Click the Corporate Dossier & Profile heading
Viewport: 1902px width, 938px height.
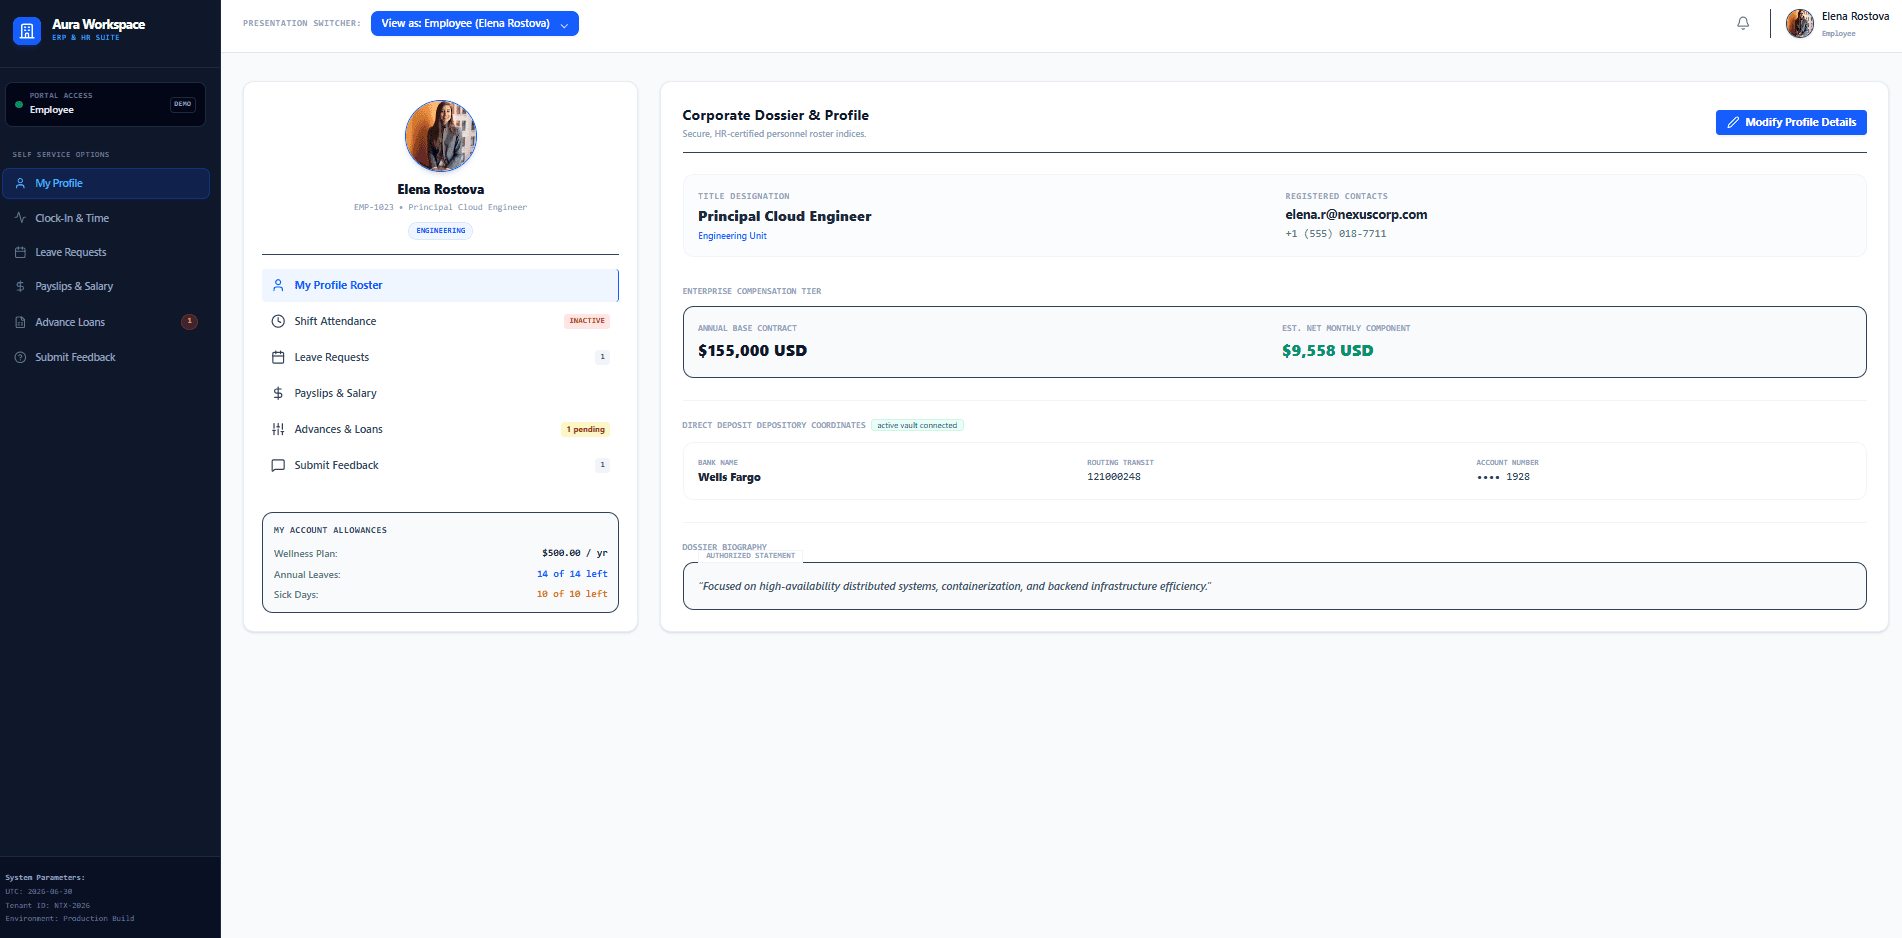pos(775,116)
